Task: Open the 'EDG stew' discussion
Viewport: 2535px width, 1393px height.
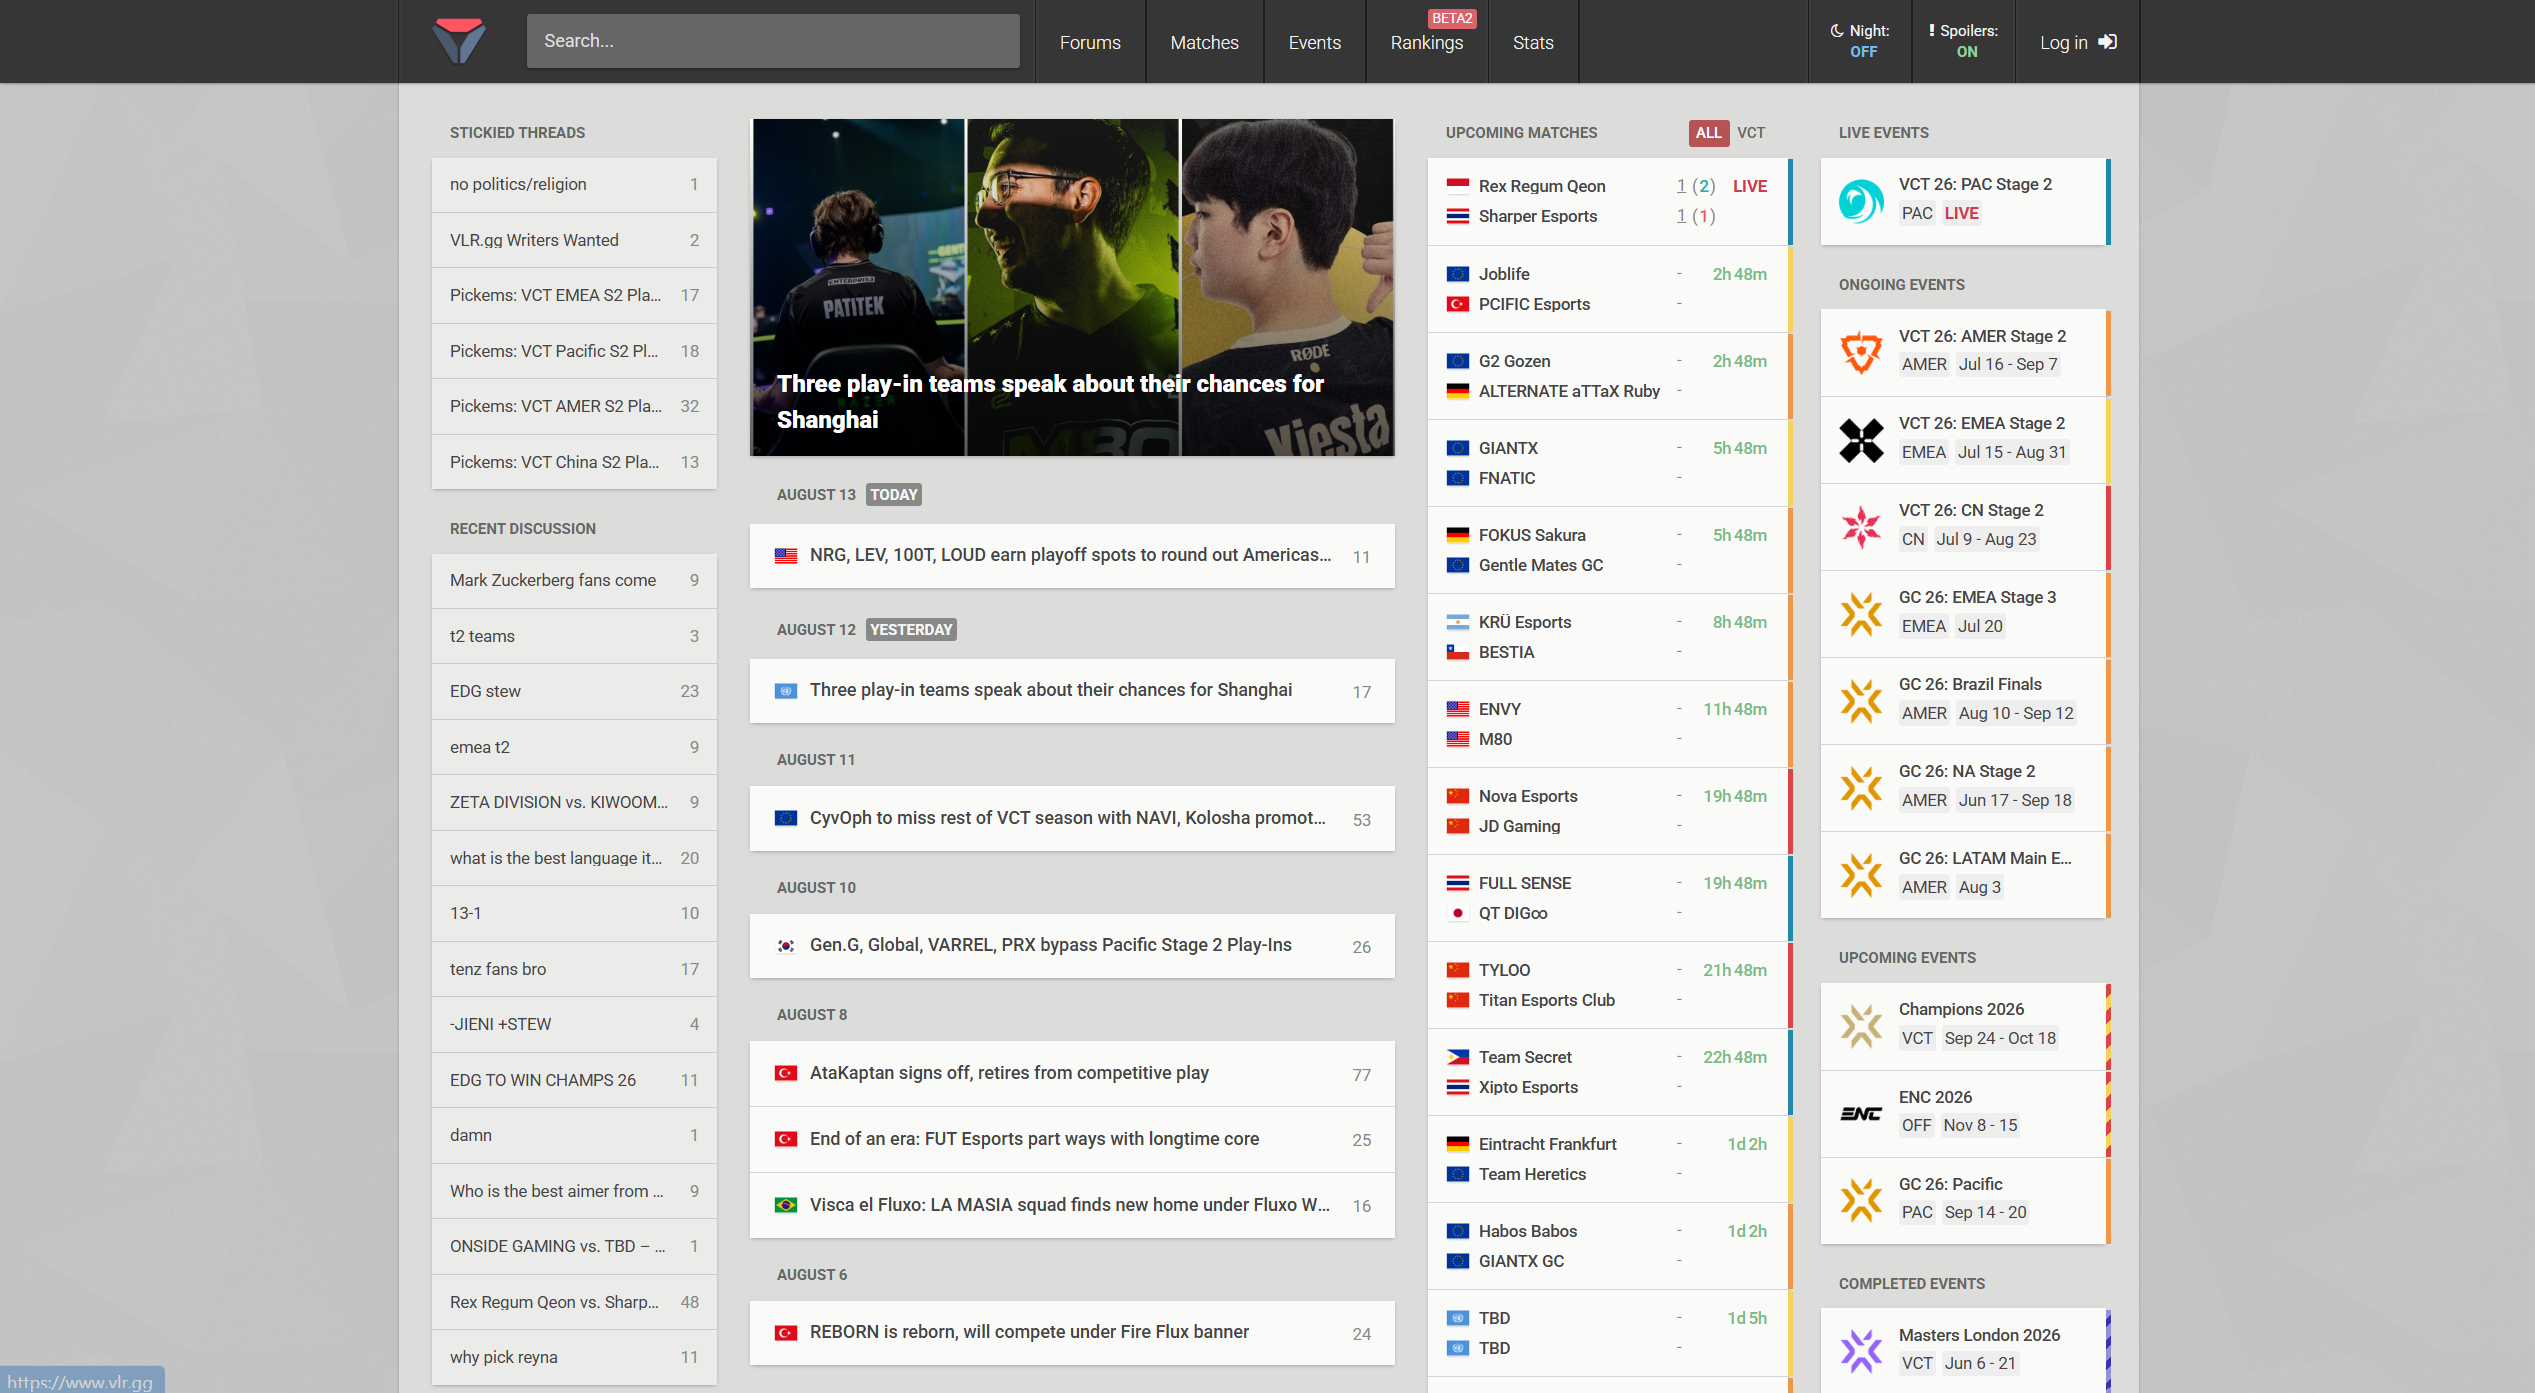Action: (x=574, y=692)
